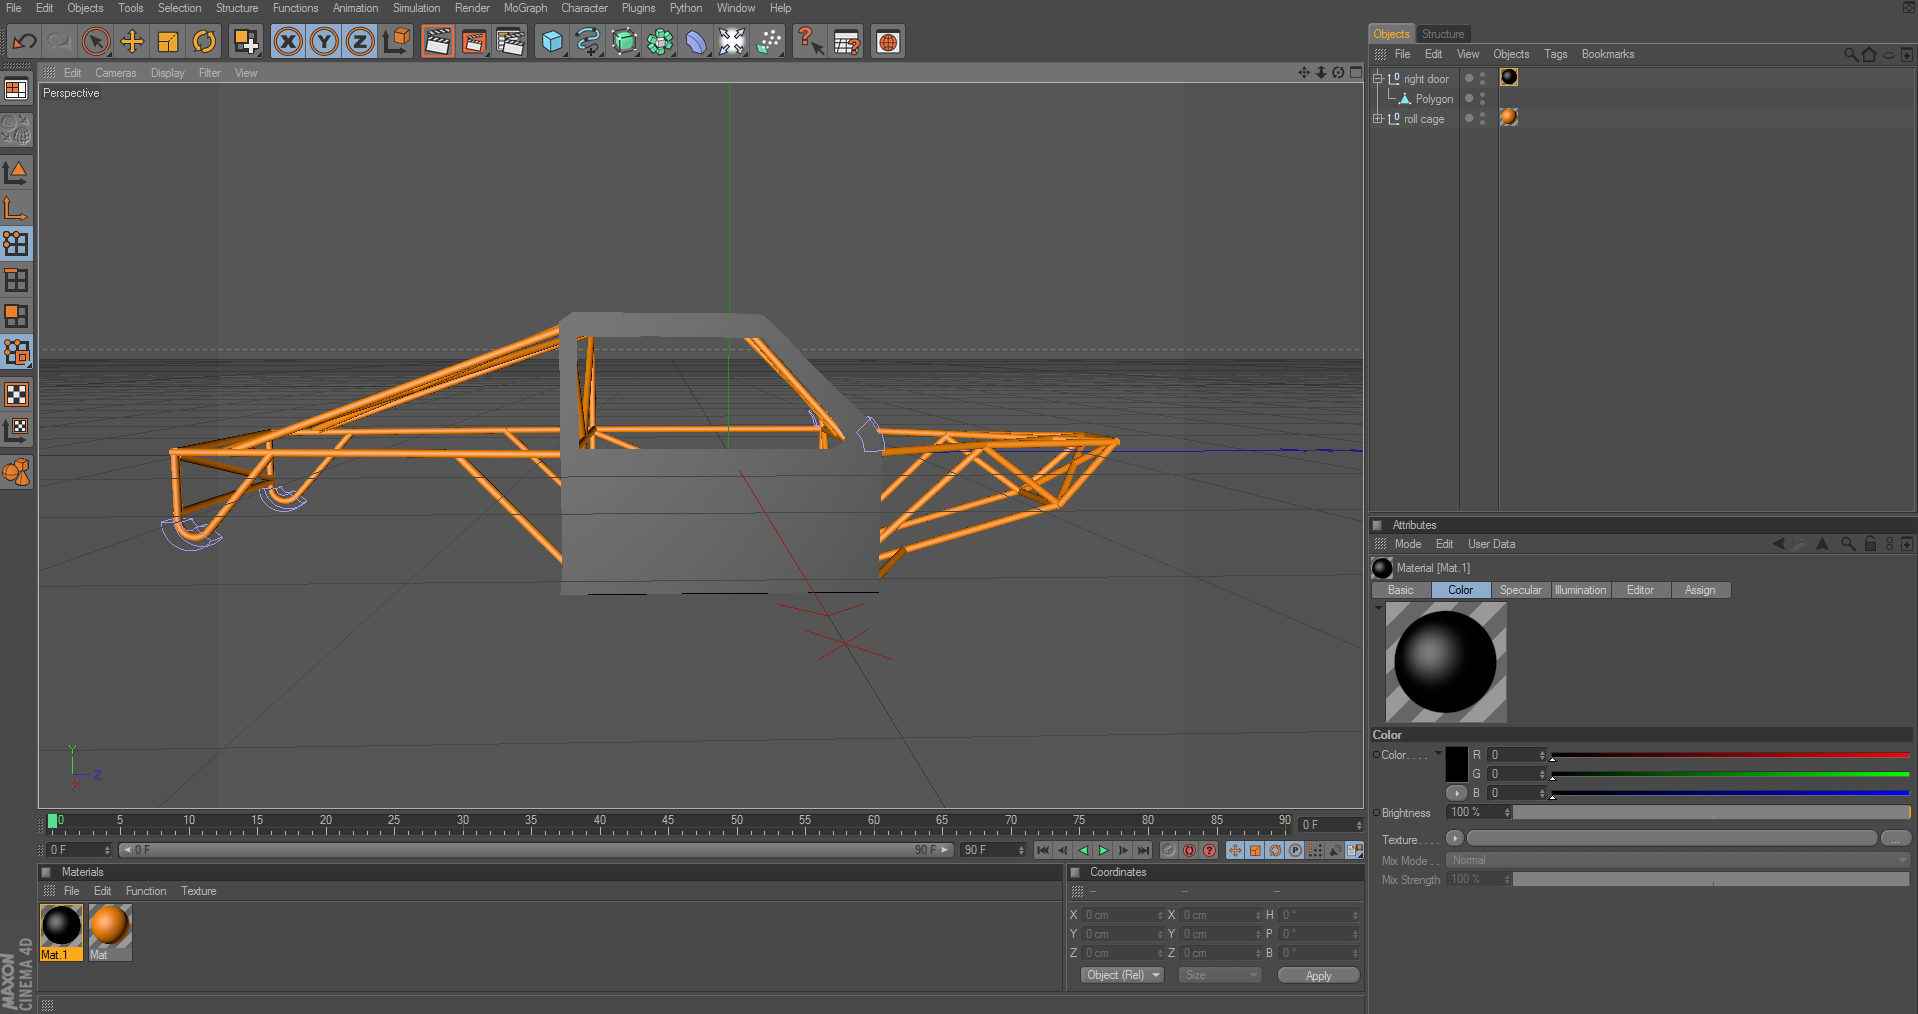This screenshot has height=1014, width=1918.
Task: Click the Apply button in Coordinates
Action: click(x=1318, y=976)
